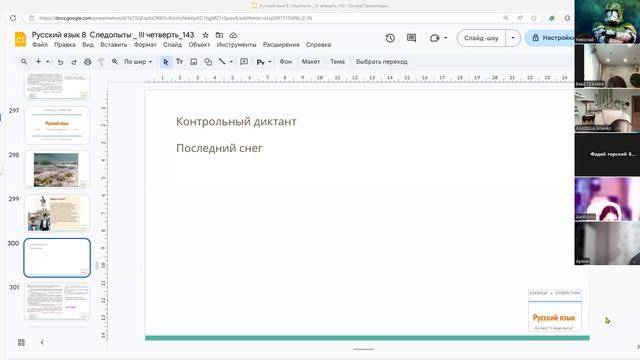The width and height of the screenshot is (640, 360).
Task: Select the text box tool
Action: coord(180,62)
